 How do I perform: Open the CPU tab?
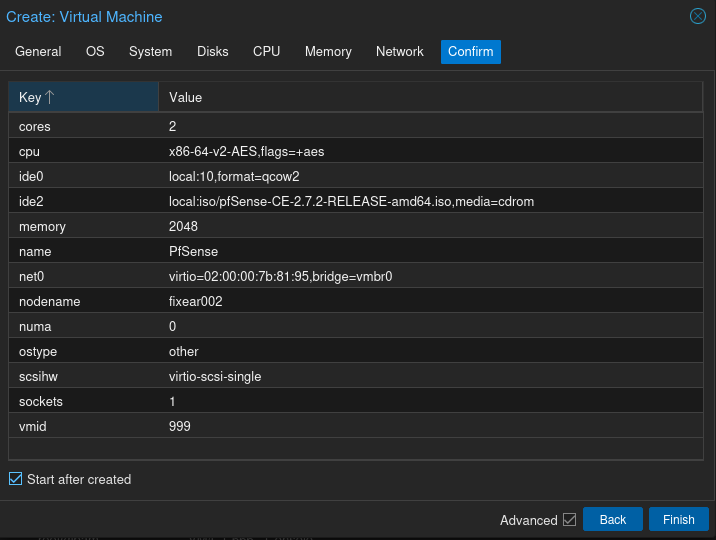(x=266, y=52)
